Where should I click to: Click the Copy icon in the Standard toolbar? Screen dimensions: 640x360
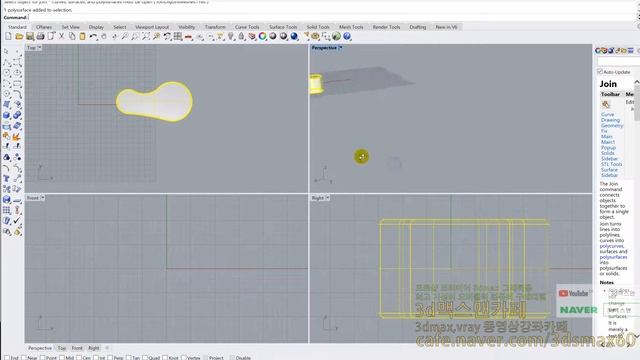(x=72, y=36)
